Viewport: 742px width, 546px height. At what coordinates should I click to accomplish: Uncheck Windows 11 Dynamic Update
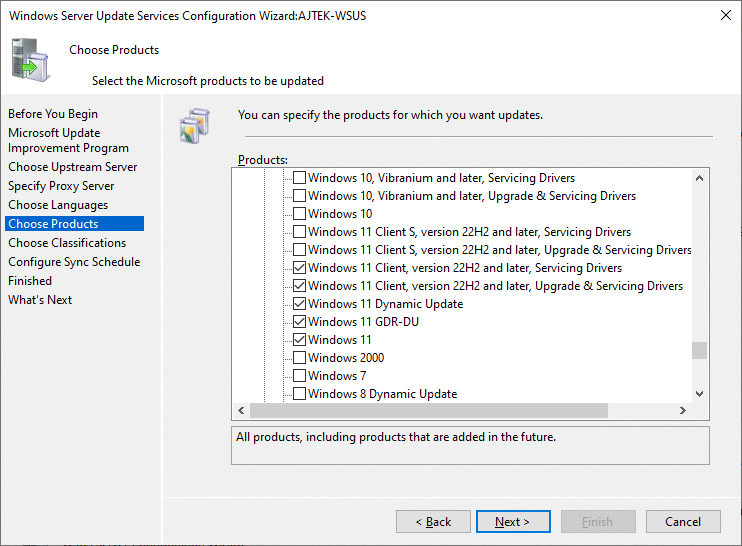pyautogui.click(x=299, y=304)
